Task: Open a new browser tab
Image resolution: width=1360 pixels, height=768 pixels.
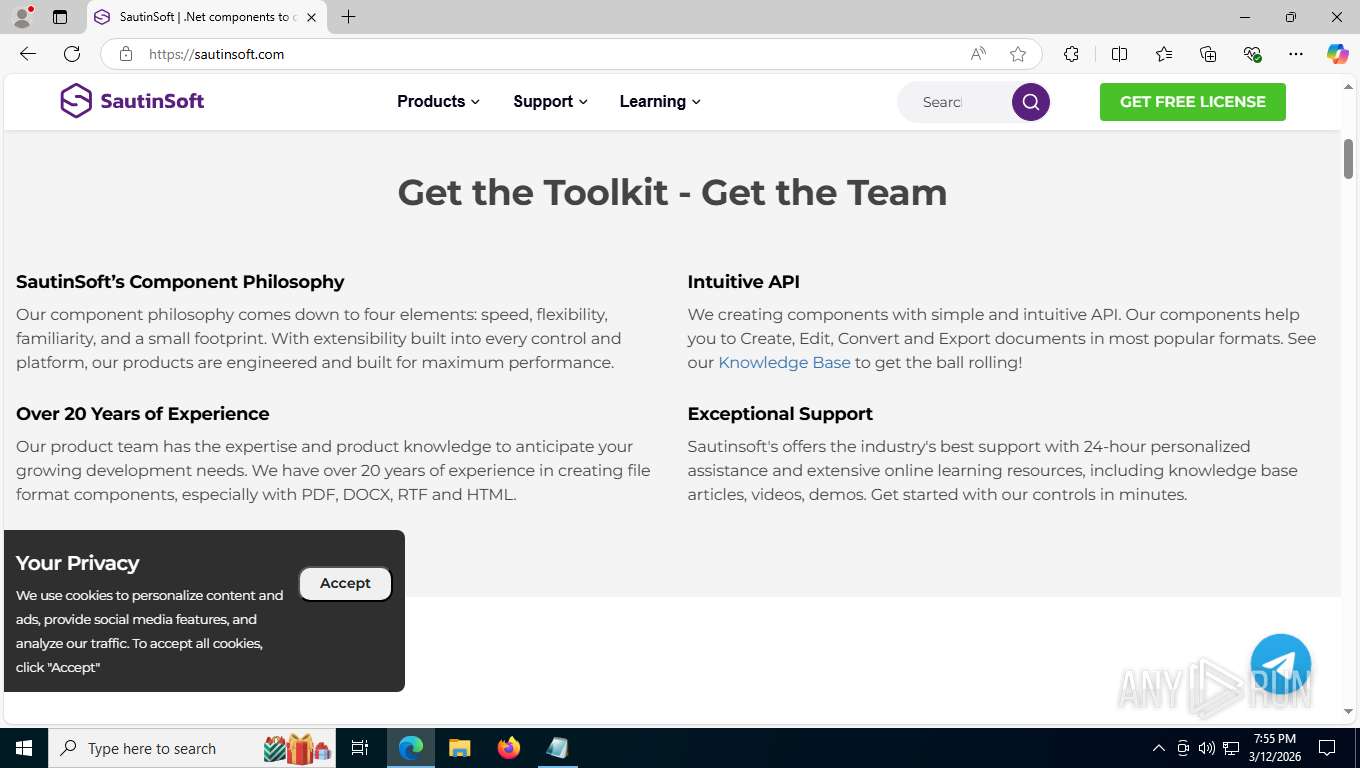Action: [348, 17]
